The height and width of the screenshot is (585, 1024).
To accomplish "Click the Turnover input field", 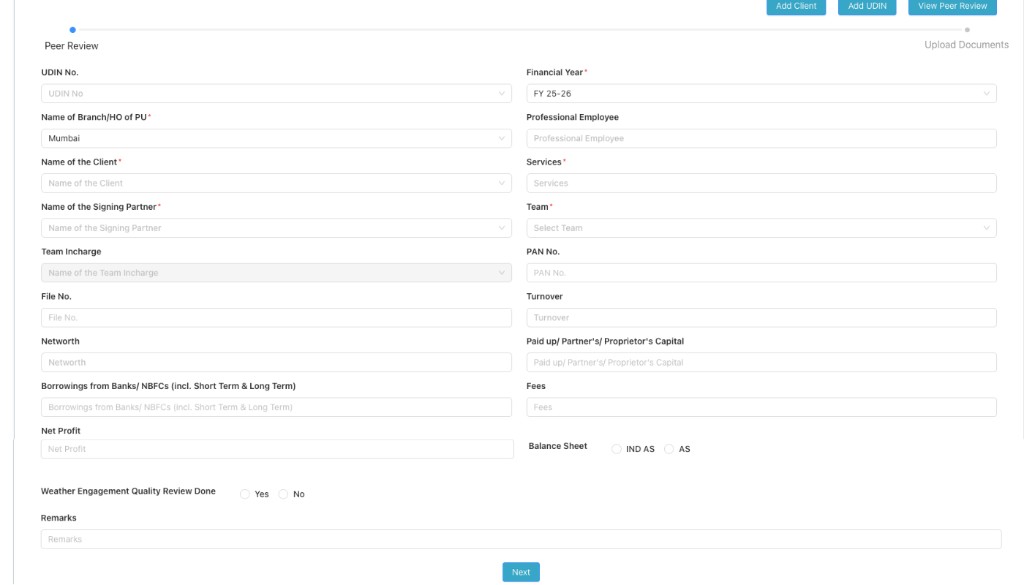I will pos(760,317).
